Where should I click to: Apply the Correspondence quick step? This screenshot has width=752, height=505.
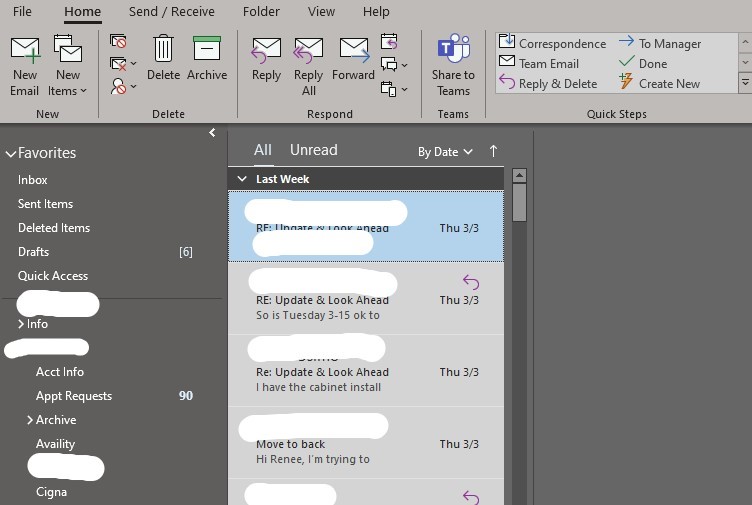[552, 43]
